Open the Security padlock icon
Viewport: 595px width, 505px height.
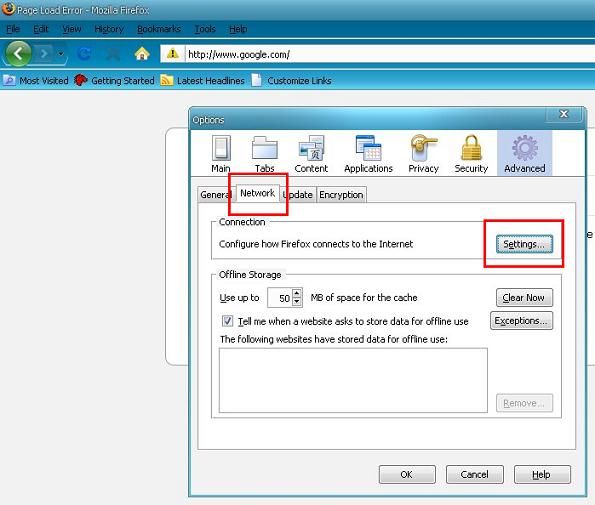pyautogui.click(x=471, y=148)
